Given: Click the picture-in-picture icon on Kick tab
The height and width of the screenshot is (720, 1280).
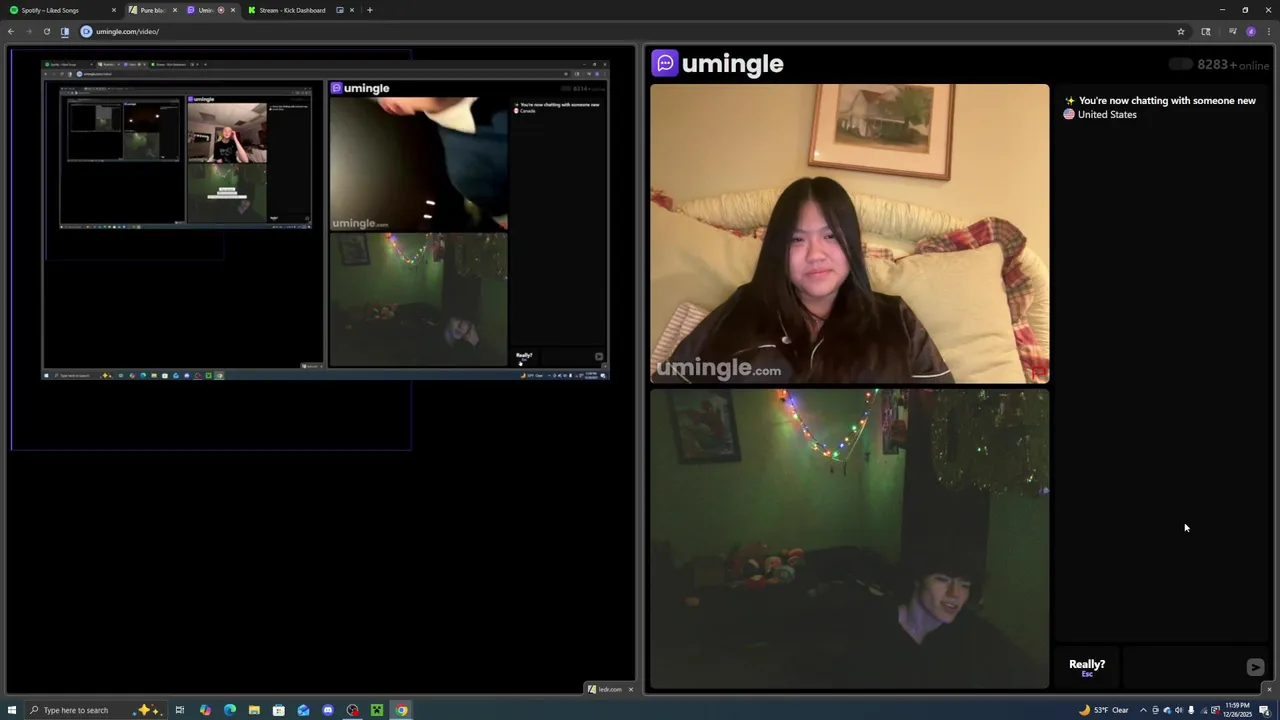Looking at the screenshot, I should tap(340, 10).
